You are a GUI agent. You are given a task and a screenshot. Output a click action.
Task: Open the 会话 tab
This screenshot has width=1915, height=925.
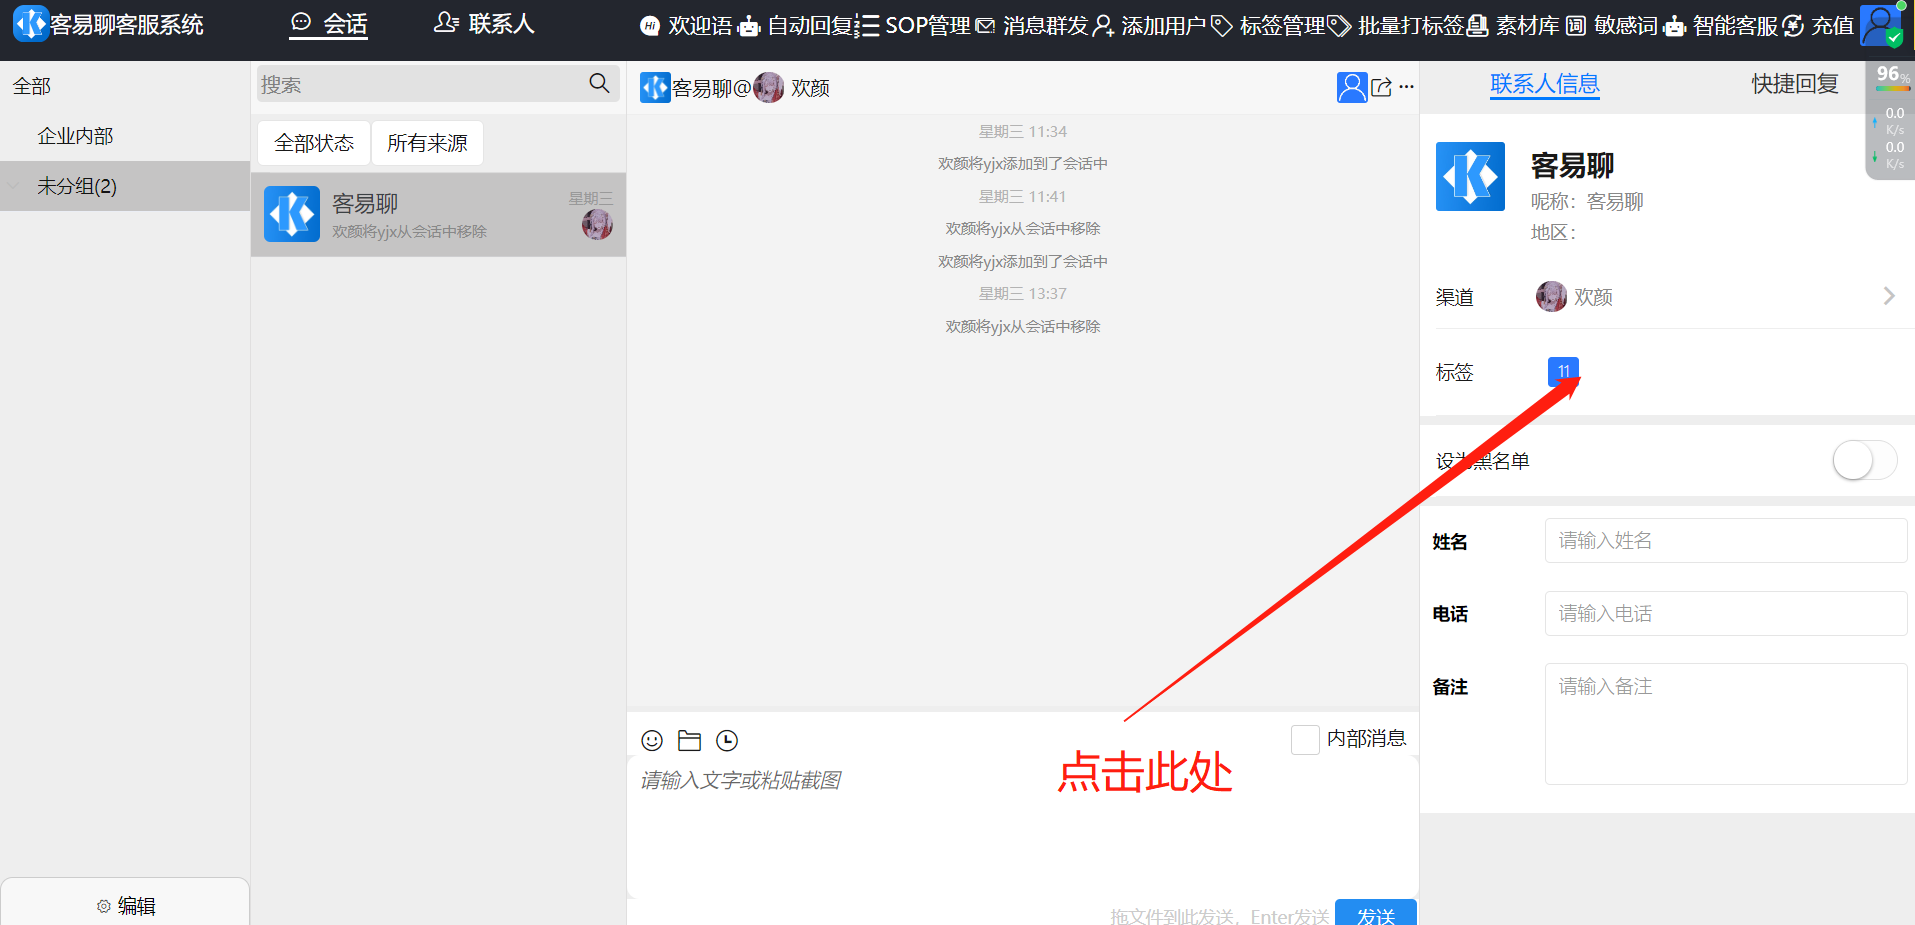point(329,24)
